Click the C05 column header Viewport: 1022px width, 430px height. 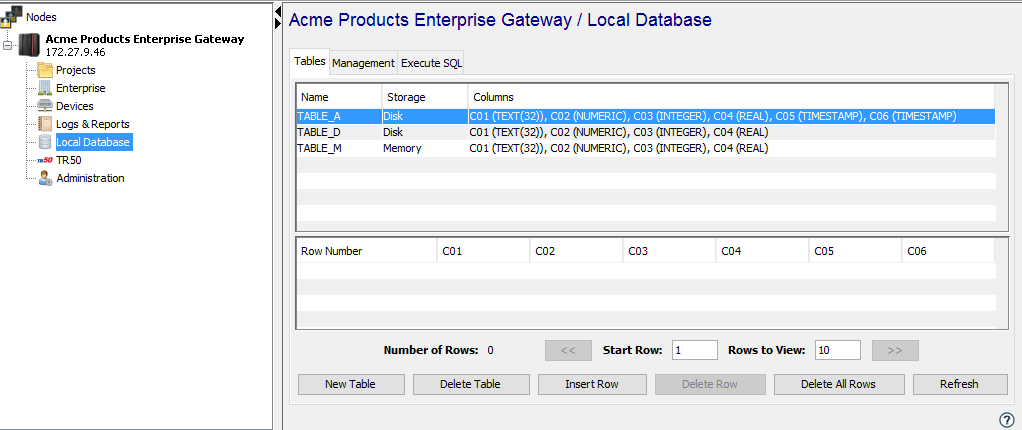point(856,251)
